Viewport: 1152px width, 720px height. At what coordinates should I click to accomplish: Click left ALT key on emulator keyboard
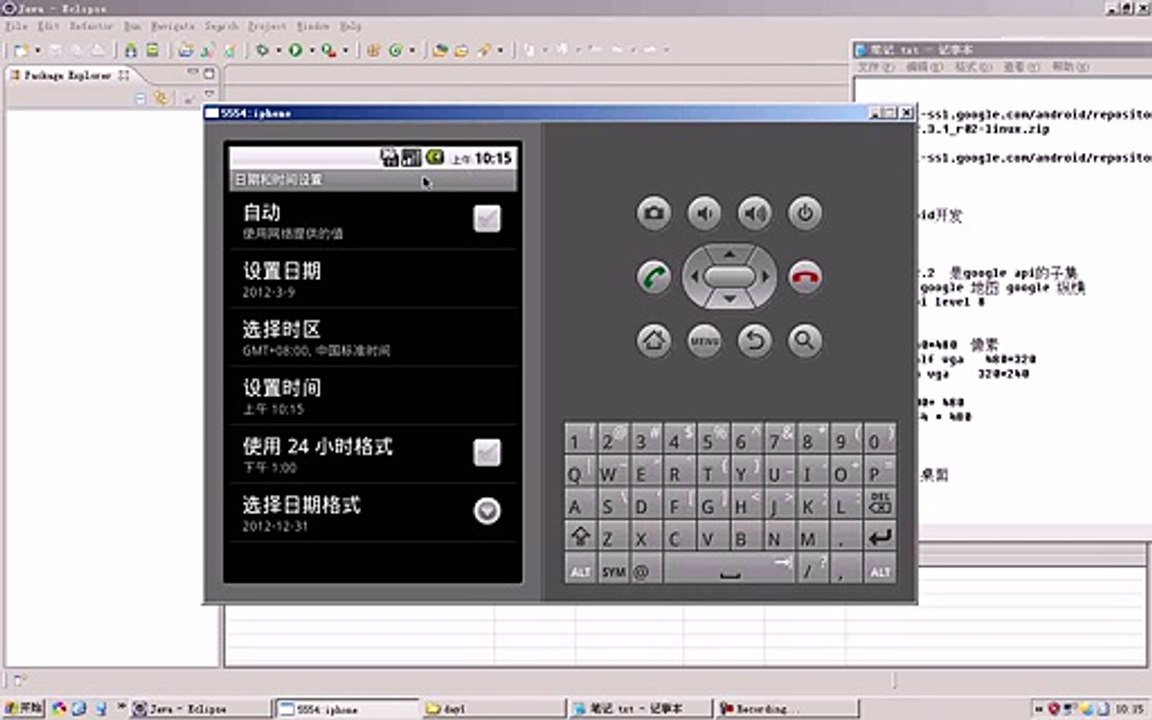click(580, 570)
